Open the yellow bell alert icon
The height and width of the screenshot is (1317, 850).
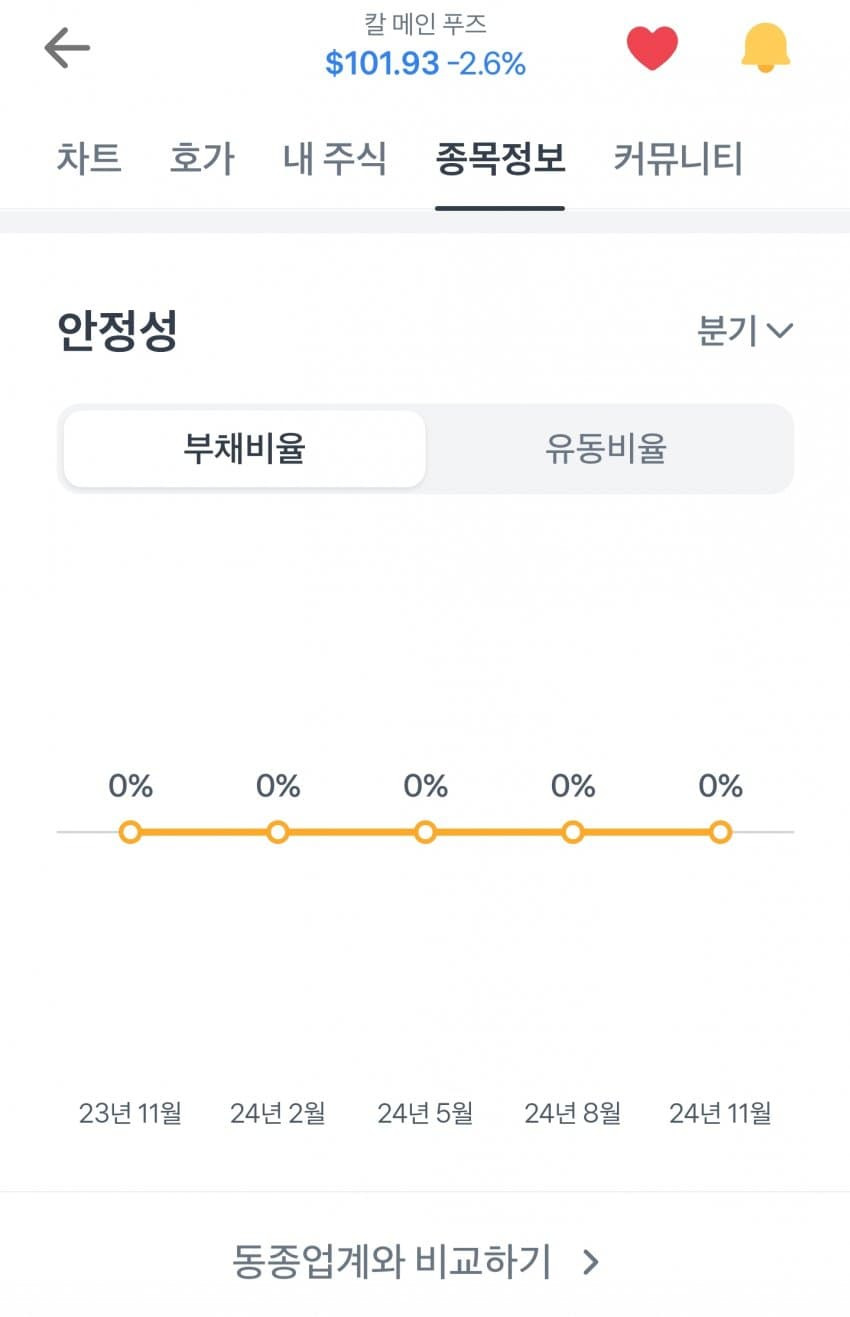766,48
